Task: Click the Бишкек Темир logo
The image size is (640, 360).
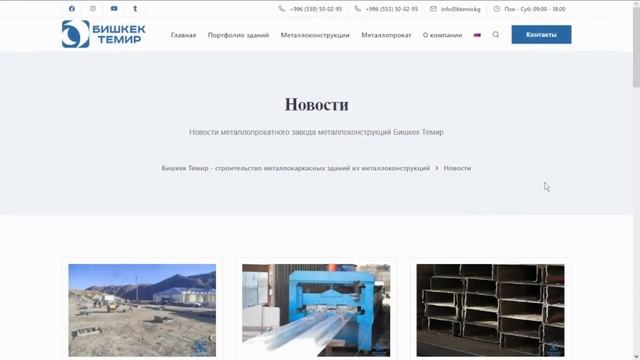Action: click(x=104, y=34)
